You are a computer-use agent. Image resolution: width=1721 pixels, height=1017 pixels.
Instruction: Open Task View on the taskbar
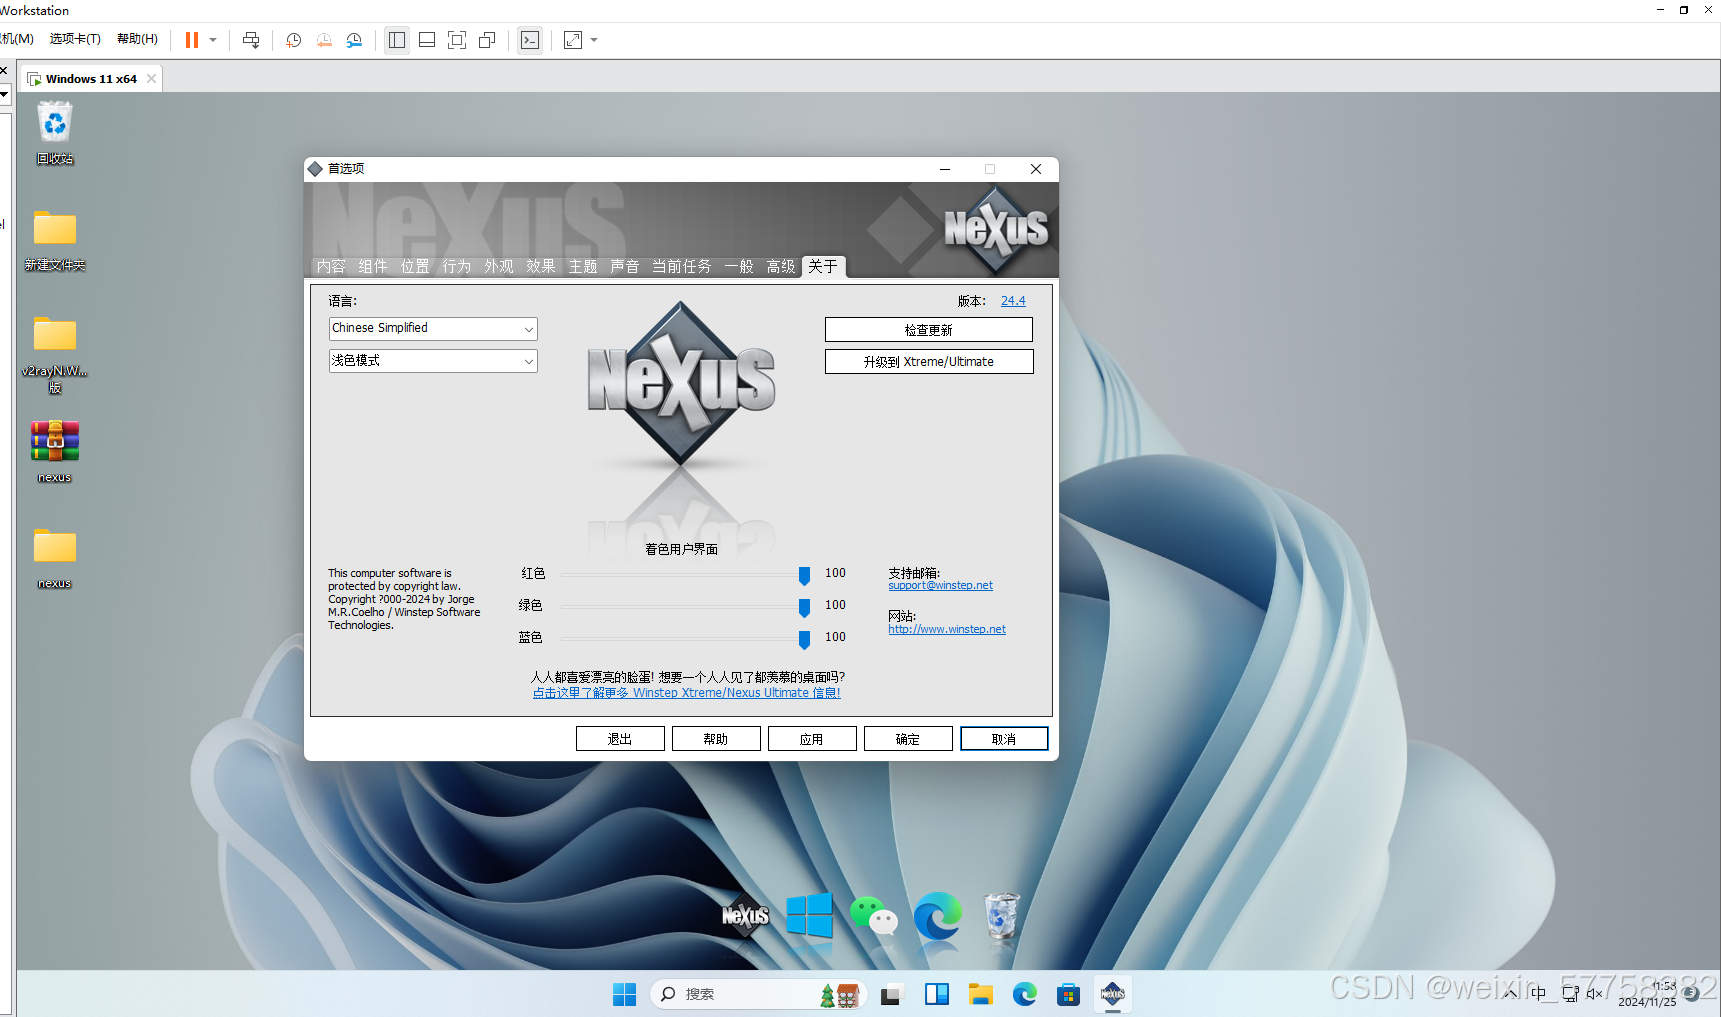tap(892, 994)
